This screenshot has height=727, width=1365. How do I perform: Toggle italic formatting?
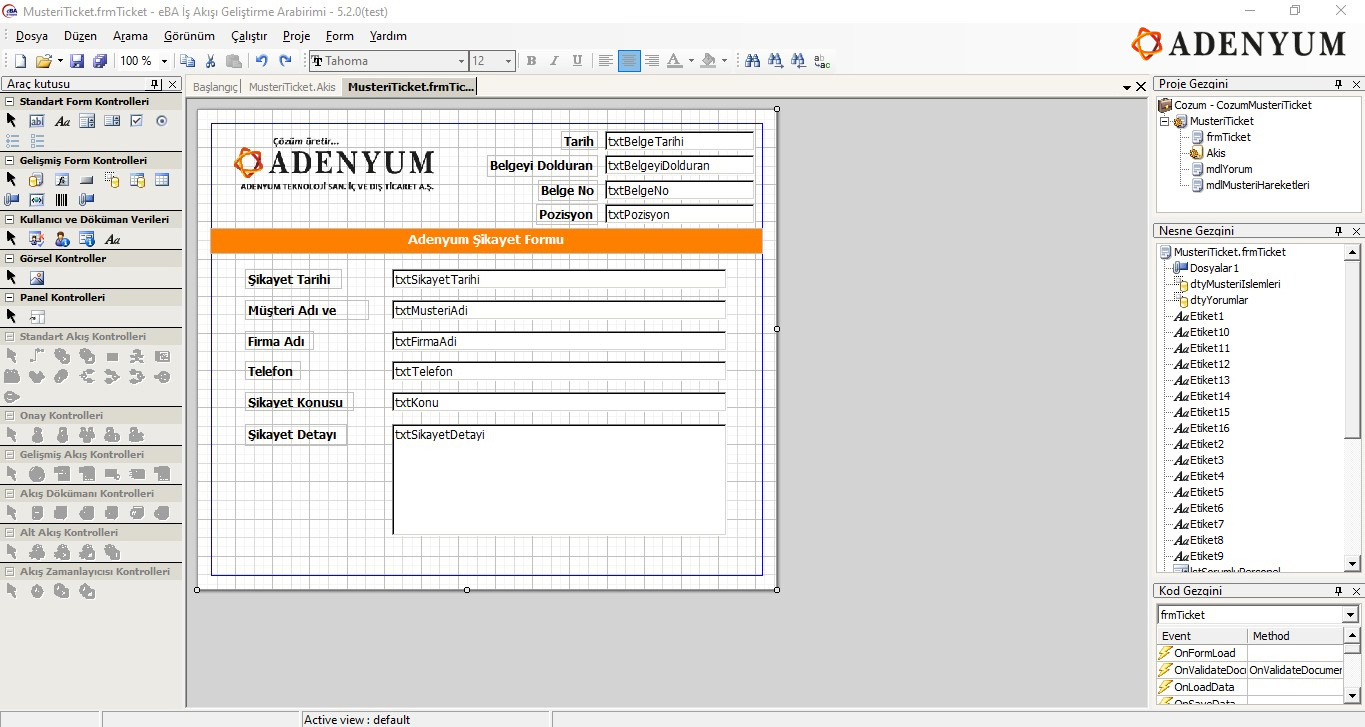tap(554, 61)
